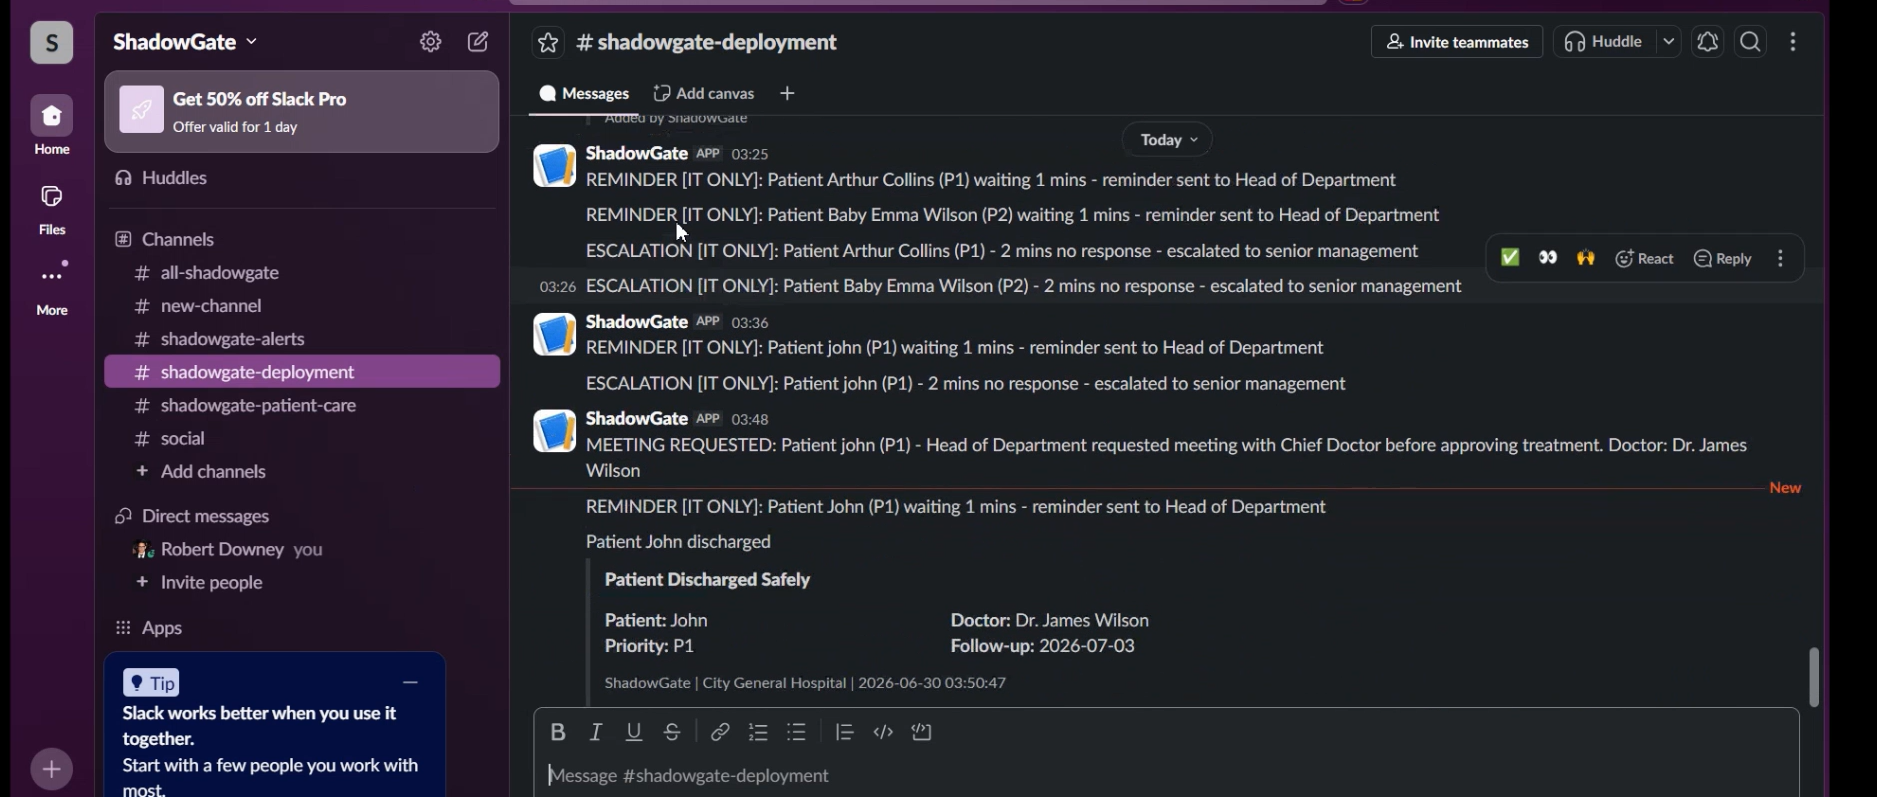Select the shadowgate-deployment channel
Screen dimensions: 1877x797
click(x=302, y=372)
